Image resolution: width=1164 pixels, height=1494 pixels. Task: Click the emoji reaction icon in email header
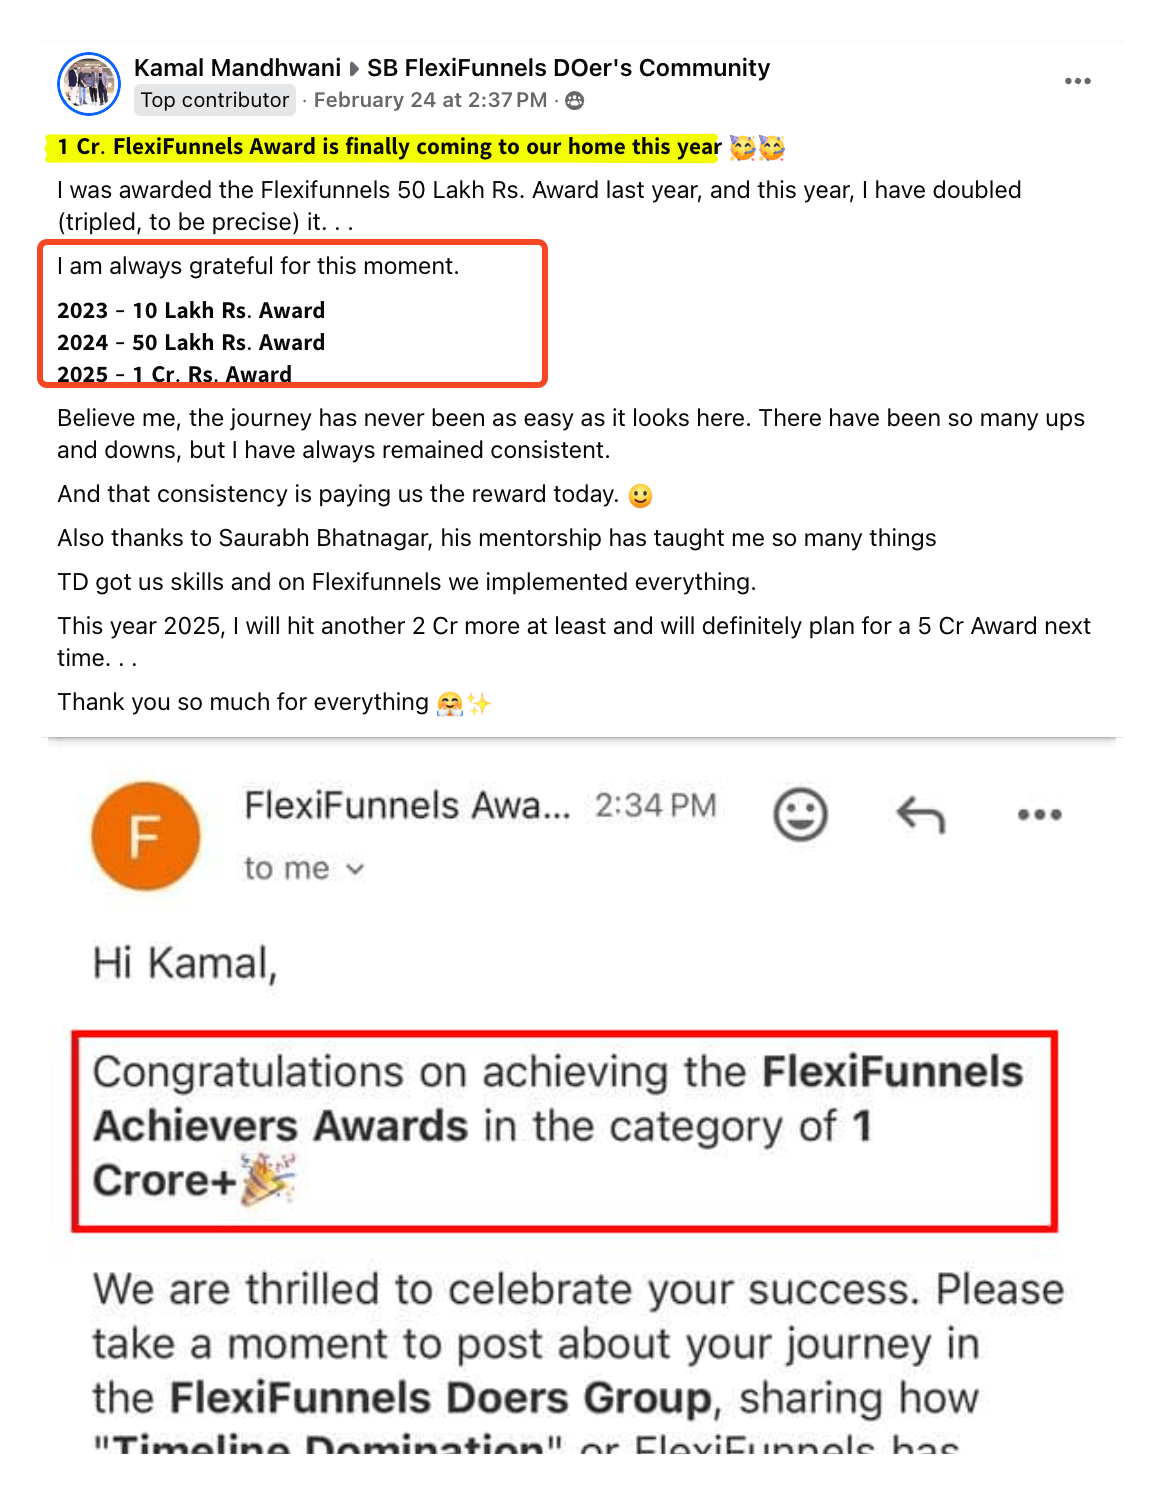point(800,814)
